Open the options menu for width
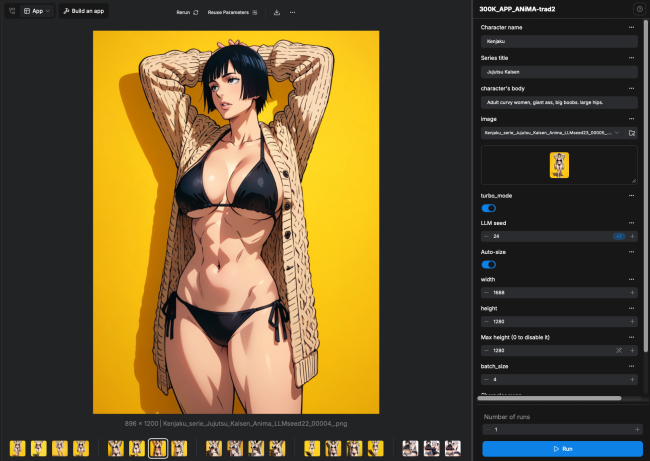Screen dimensions: 650x461 (x=631, y=279)
